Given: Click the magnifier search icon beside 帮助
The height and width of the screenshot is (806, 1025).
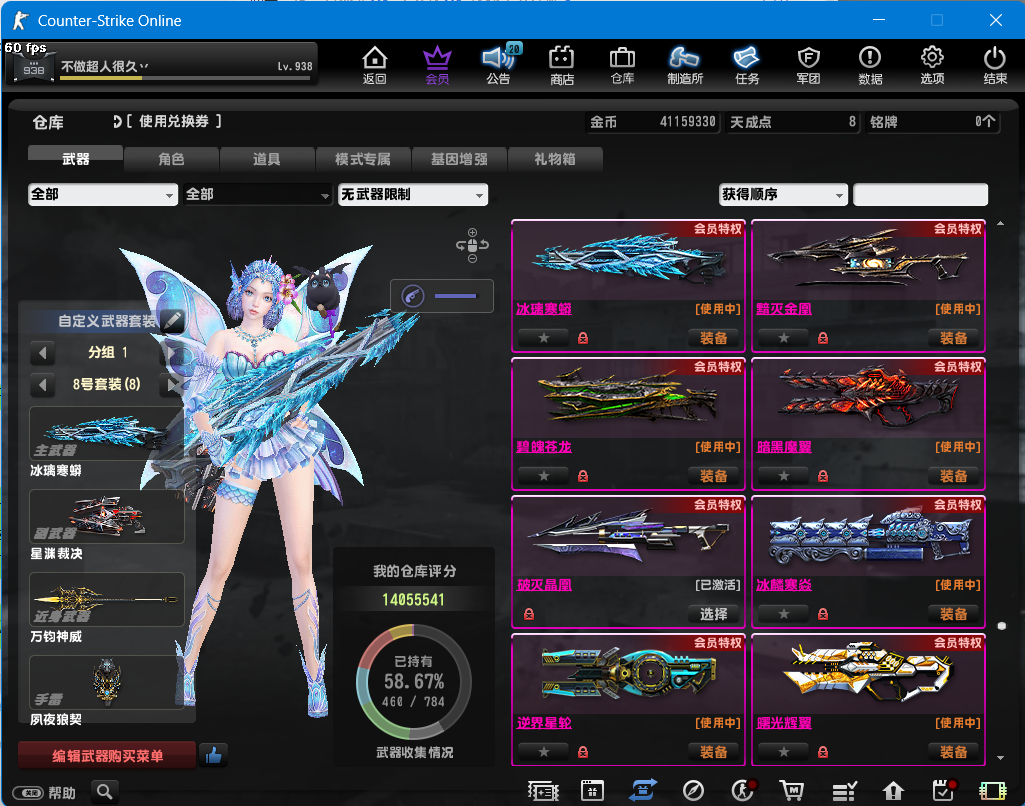Looking at the screenshot, I should pos(105,792).
